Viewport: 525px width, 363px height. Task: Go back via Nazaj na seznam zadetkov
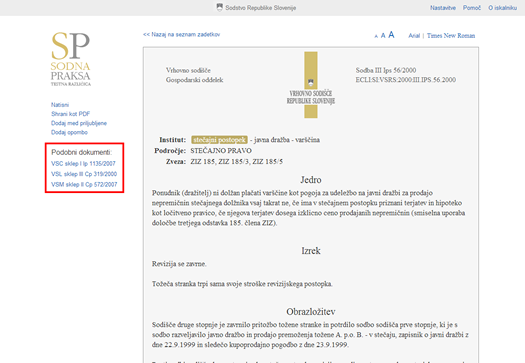click(x=181, y=34)
